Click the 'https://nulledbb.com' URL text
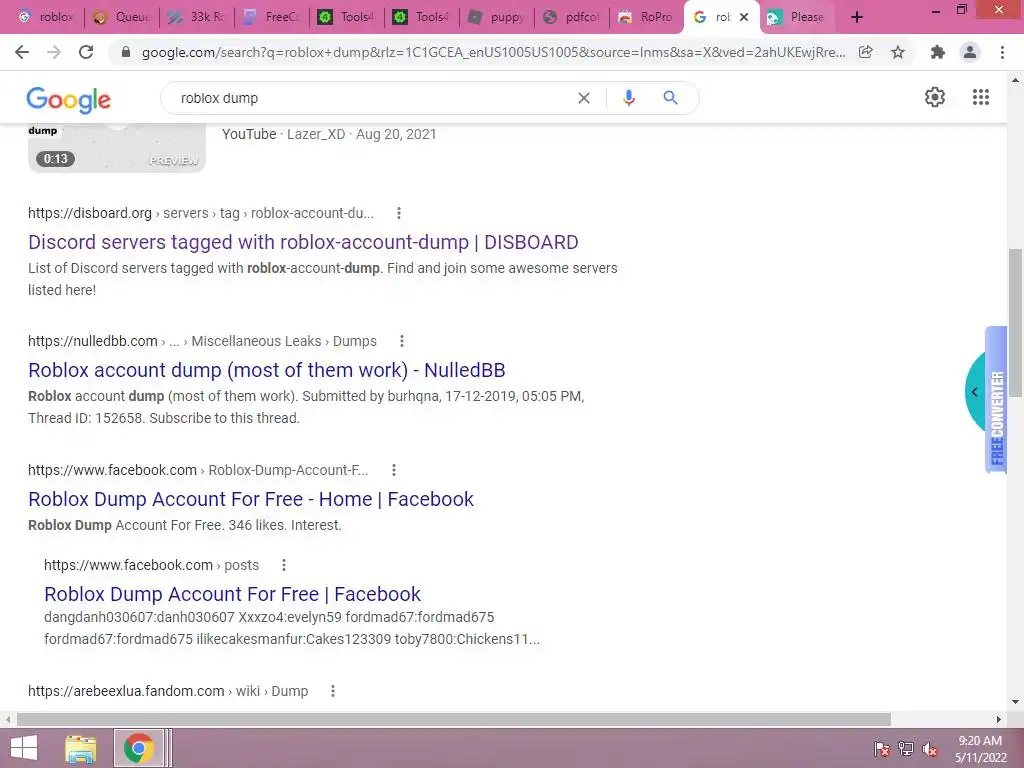The width and height of the screenshot is (1024, 768). [93, 341]
